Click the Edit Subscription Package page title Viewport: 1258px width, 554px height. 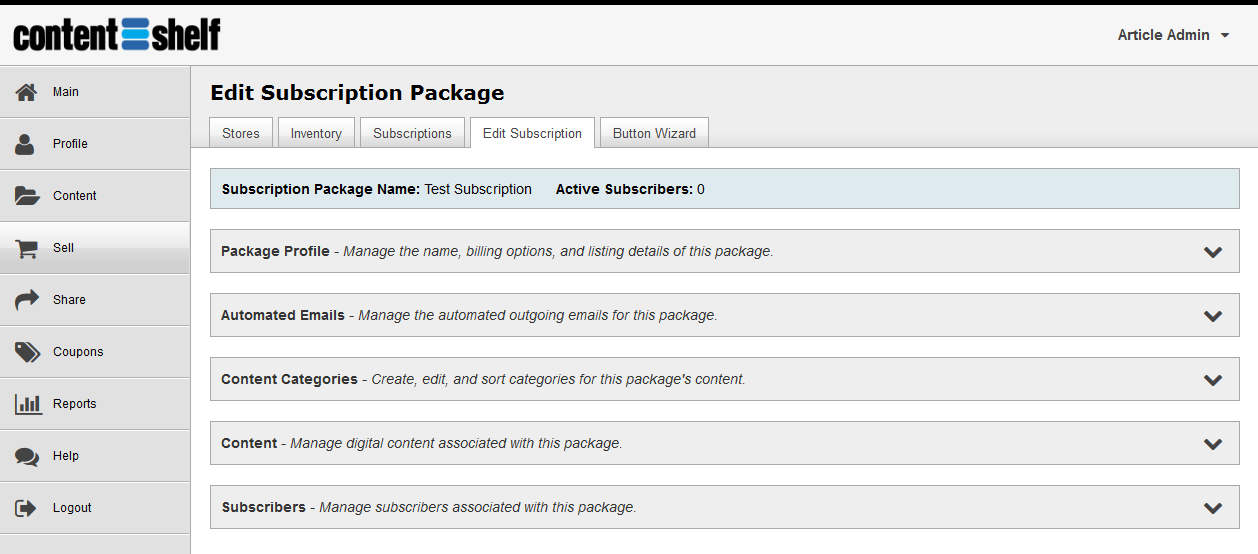tap(357, 93)
